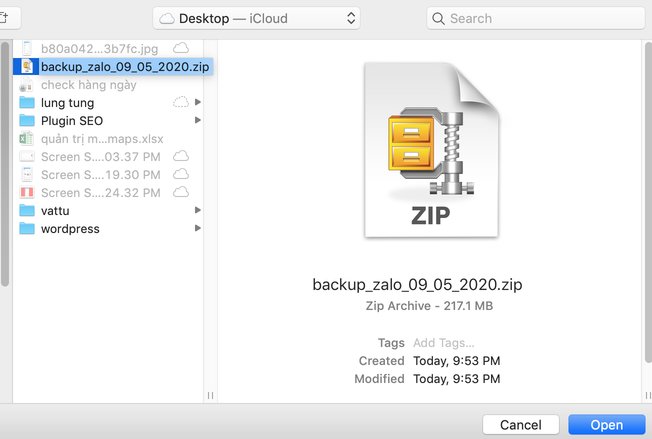652x439 pixels.
Task: Expand the vattu folder disclosure arrow
Action: point(198,211)
